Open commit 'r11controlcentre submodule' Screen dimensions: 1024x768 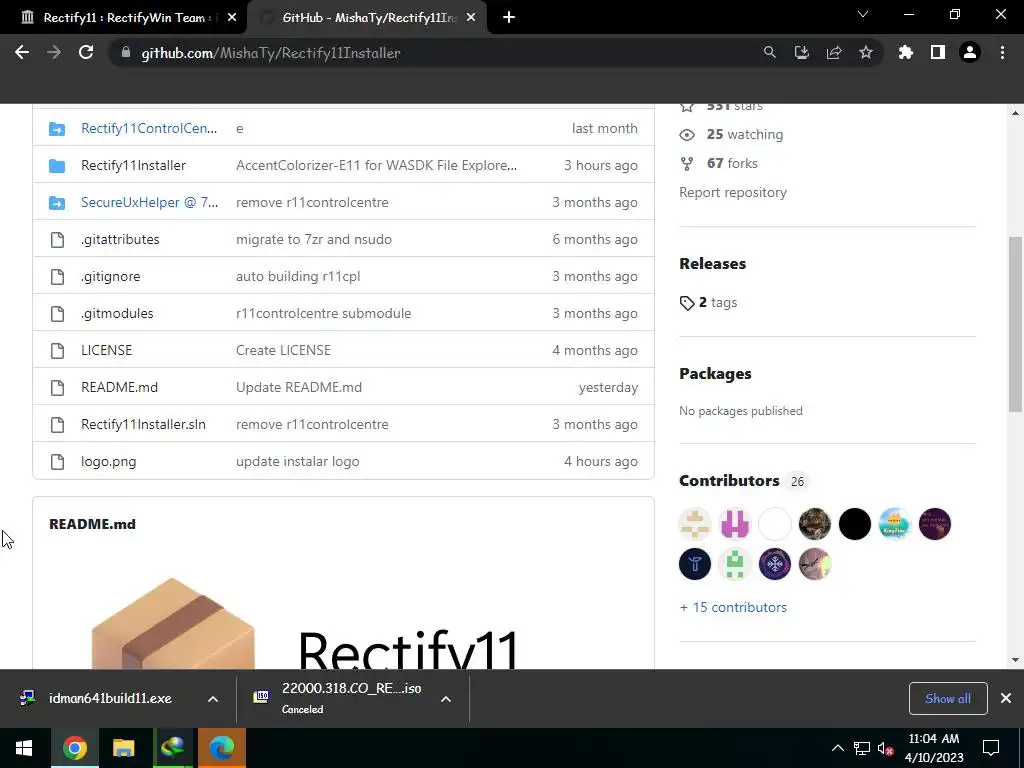point(323,313)
